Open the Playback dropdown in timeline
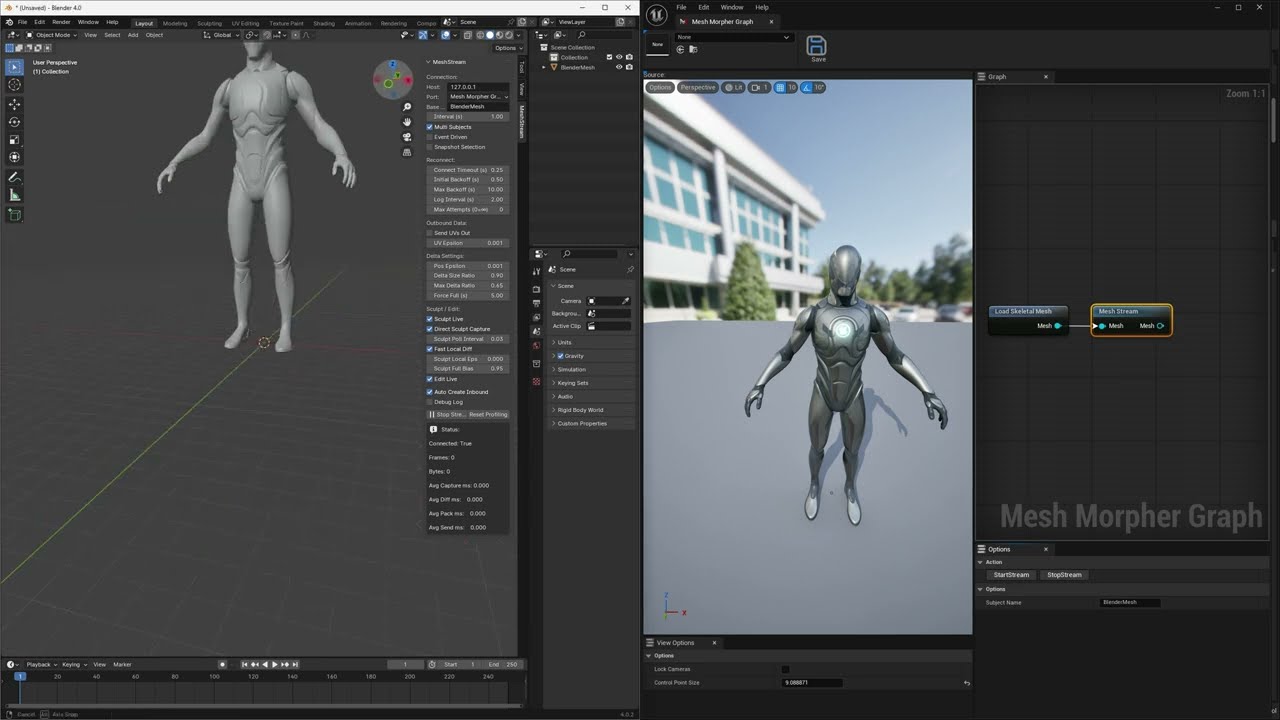 (40, 664)
